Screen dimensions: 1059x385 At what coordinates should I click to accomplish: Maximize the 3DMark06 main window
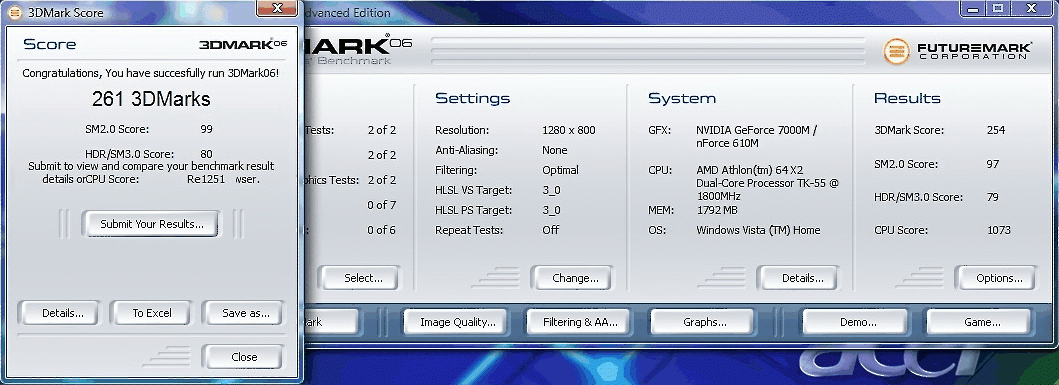coord(997,9)
